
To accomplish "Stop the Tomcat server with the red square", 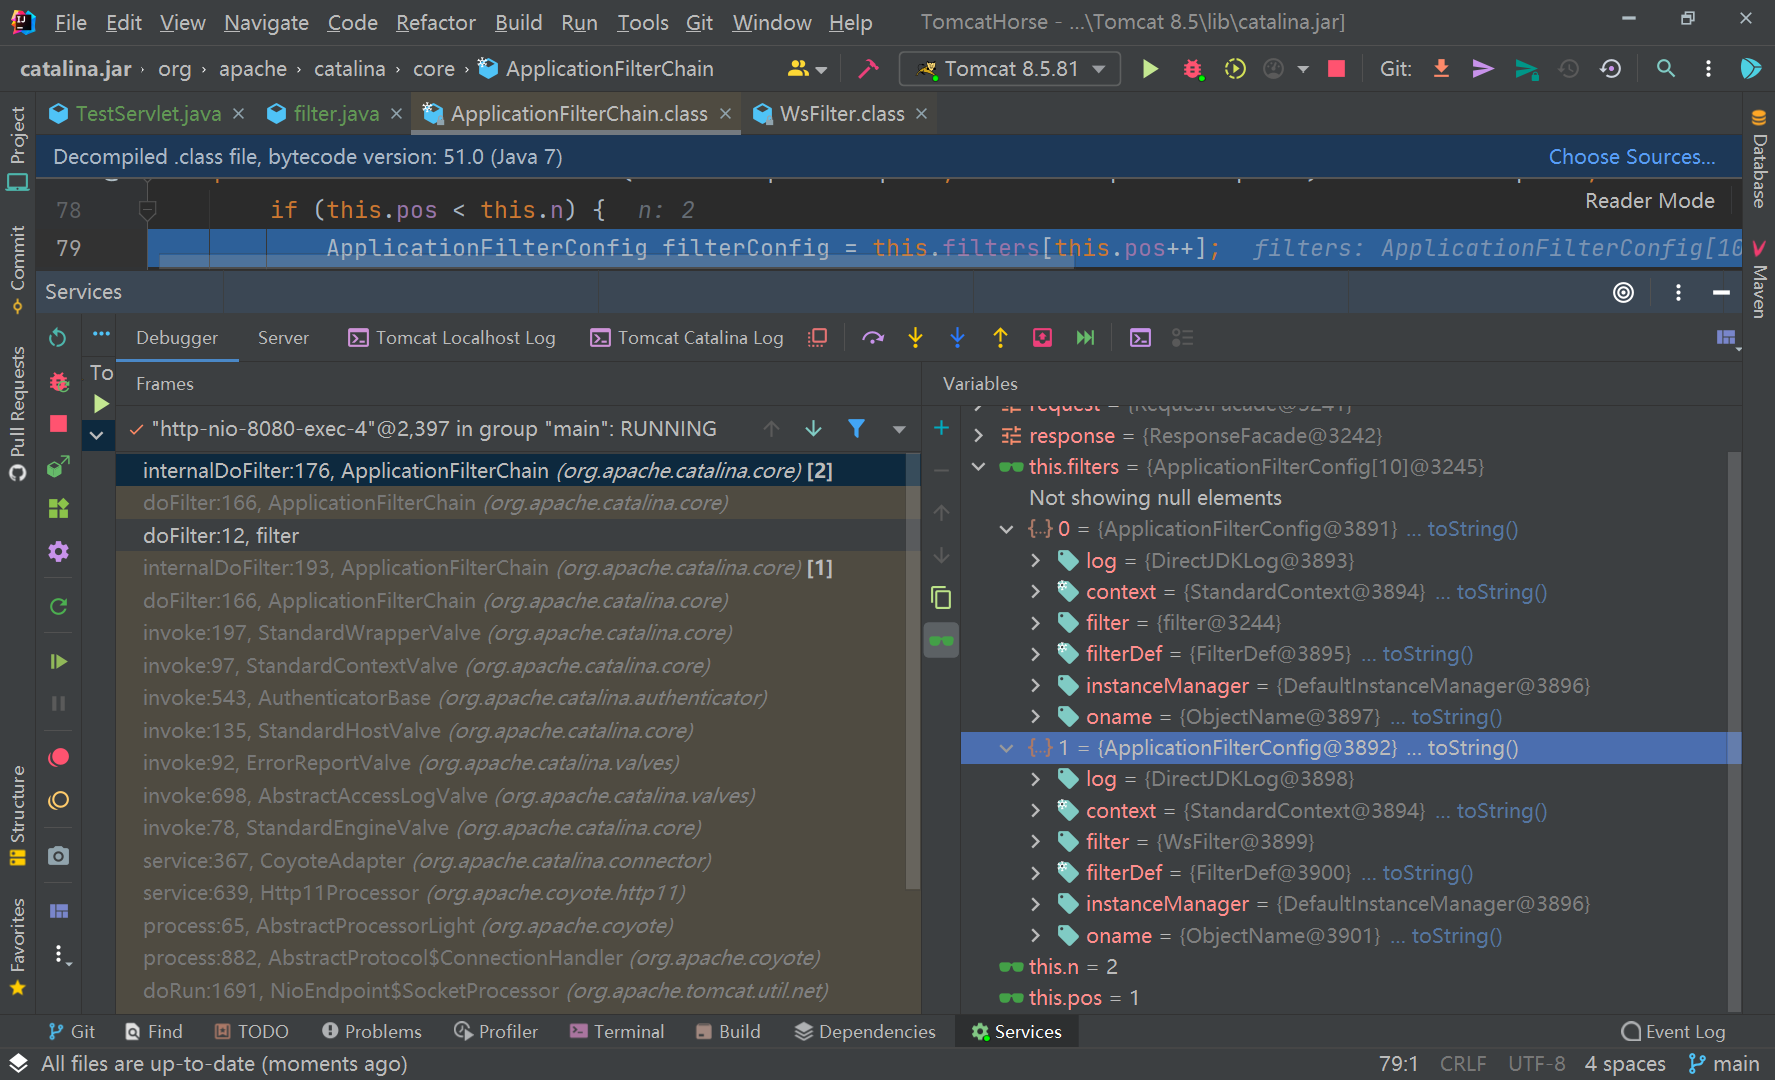I will (x=1336, y=68).
